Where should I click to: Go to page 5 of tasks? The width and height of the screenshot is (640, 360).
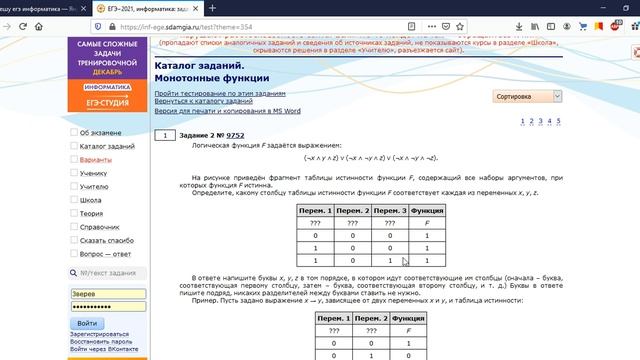[558, 121]
